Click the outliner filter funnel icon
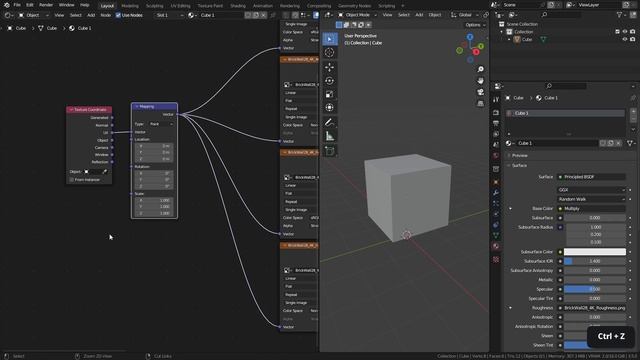The width and height of the screenshot is (640, 360). coord(620,15)
